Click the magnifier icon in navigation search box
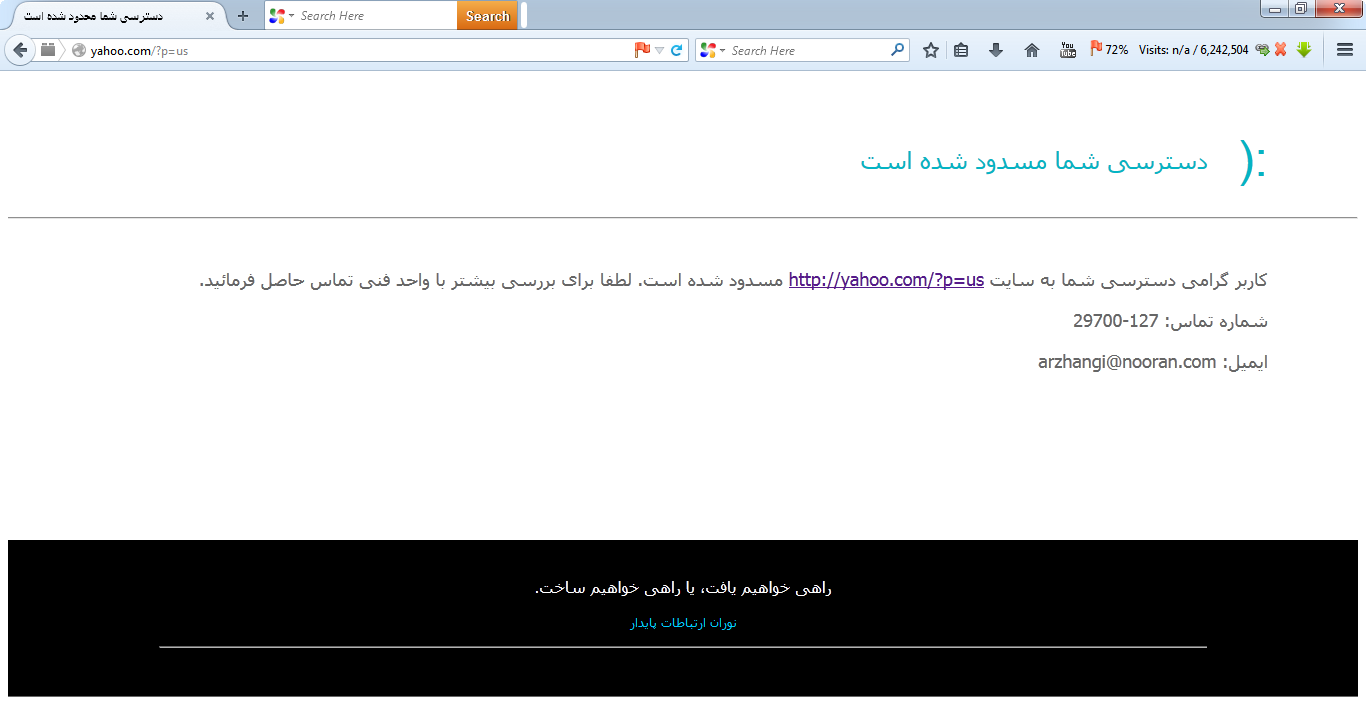Viewport: 1366px width, 728px height. 897,50
